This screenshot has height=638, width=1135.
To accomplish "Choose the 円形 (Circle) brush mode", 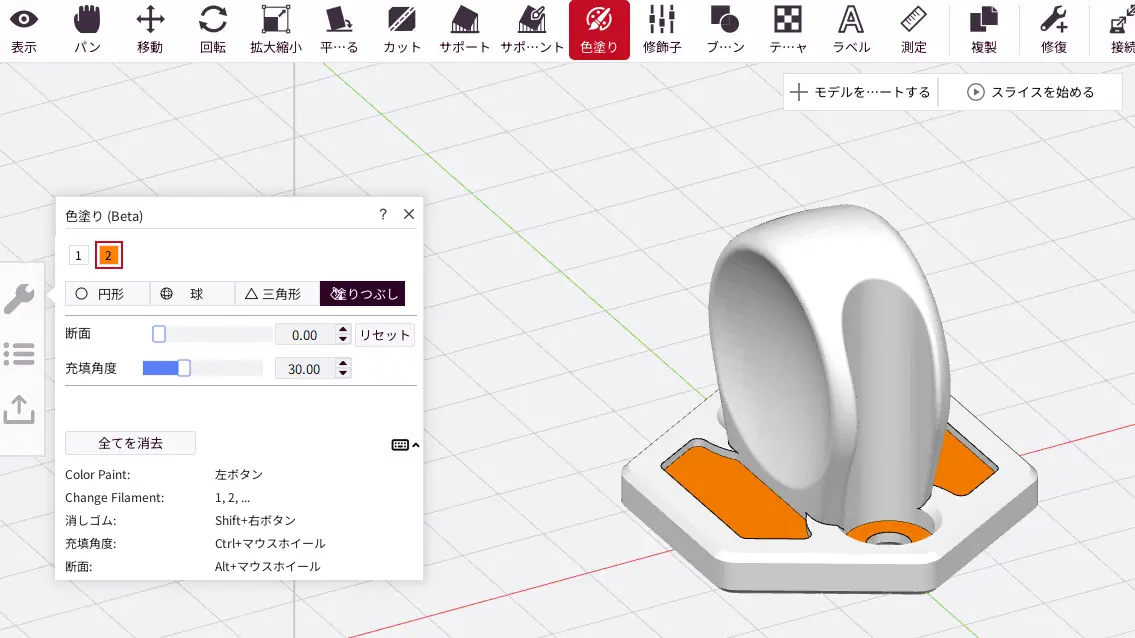I will (107, 294).
